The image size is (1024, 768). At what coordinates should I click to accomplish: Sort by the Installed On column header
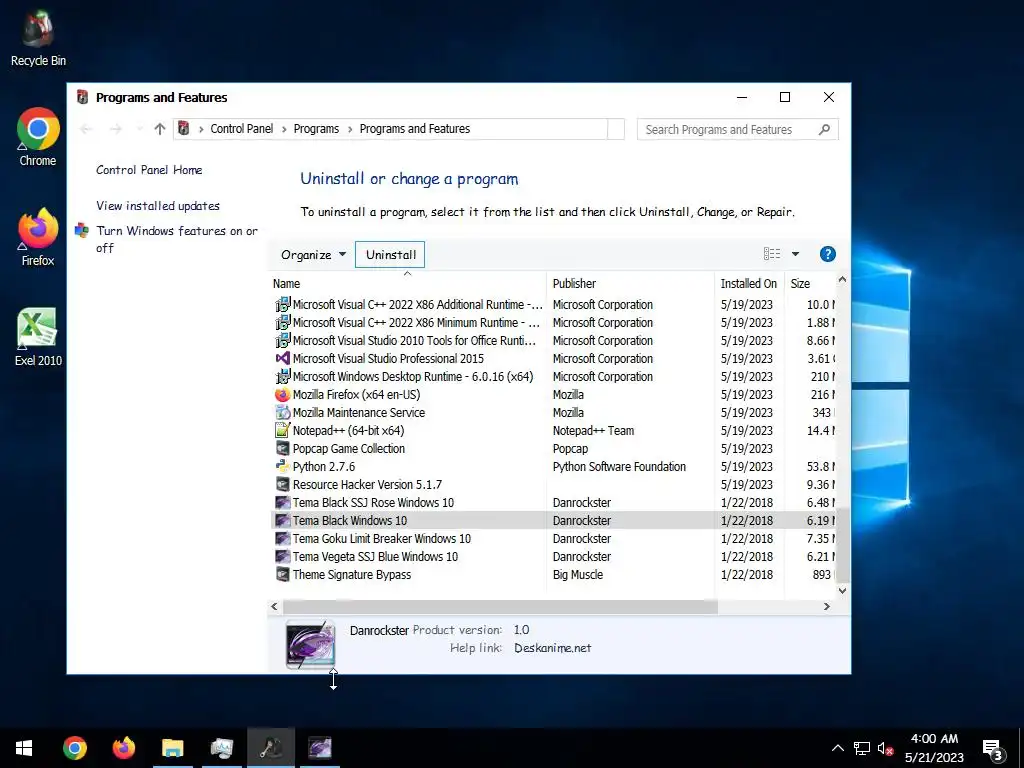(749, 283)
